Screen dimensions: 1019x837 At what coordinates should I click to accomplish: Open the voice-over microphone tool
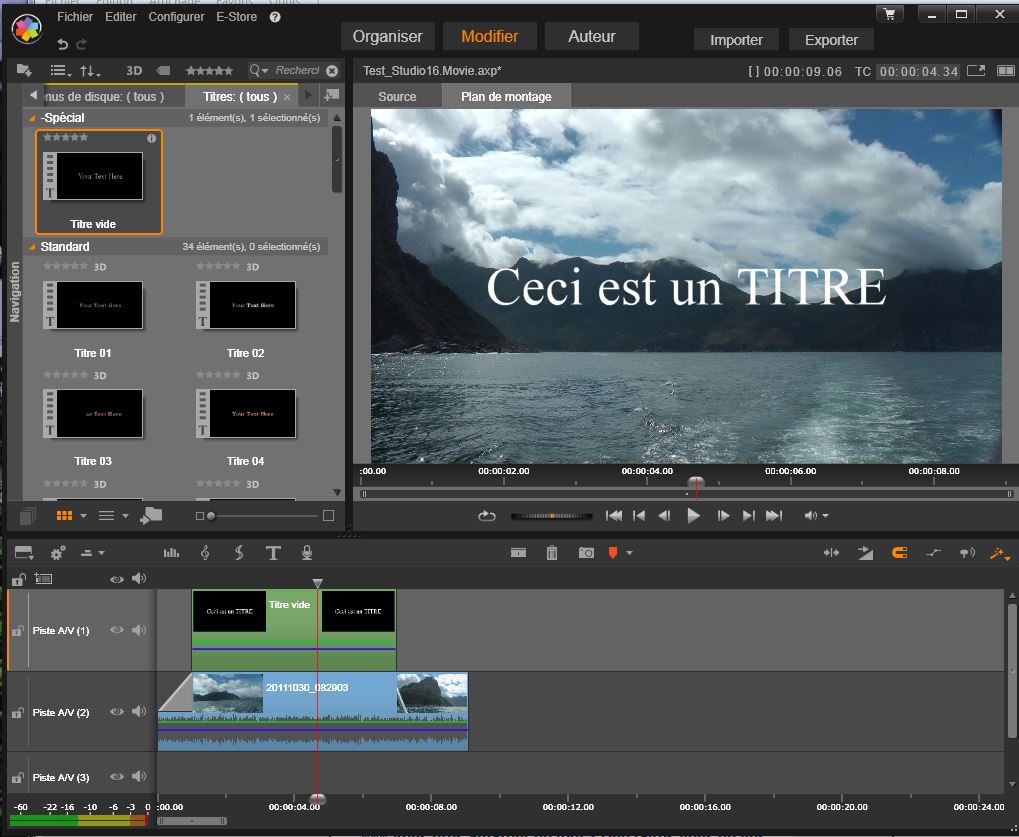click(x=307, y=553)
